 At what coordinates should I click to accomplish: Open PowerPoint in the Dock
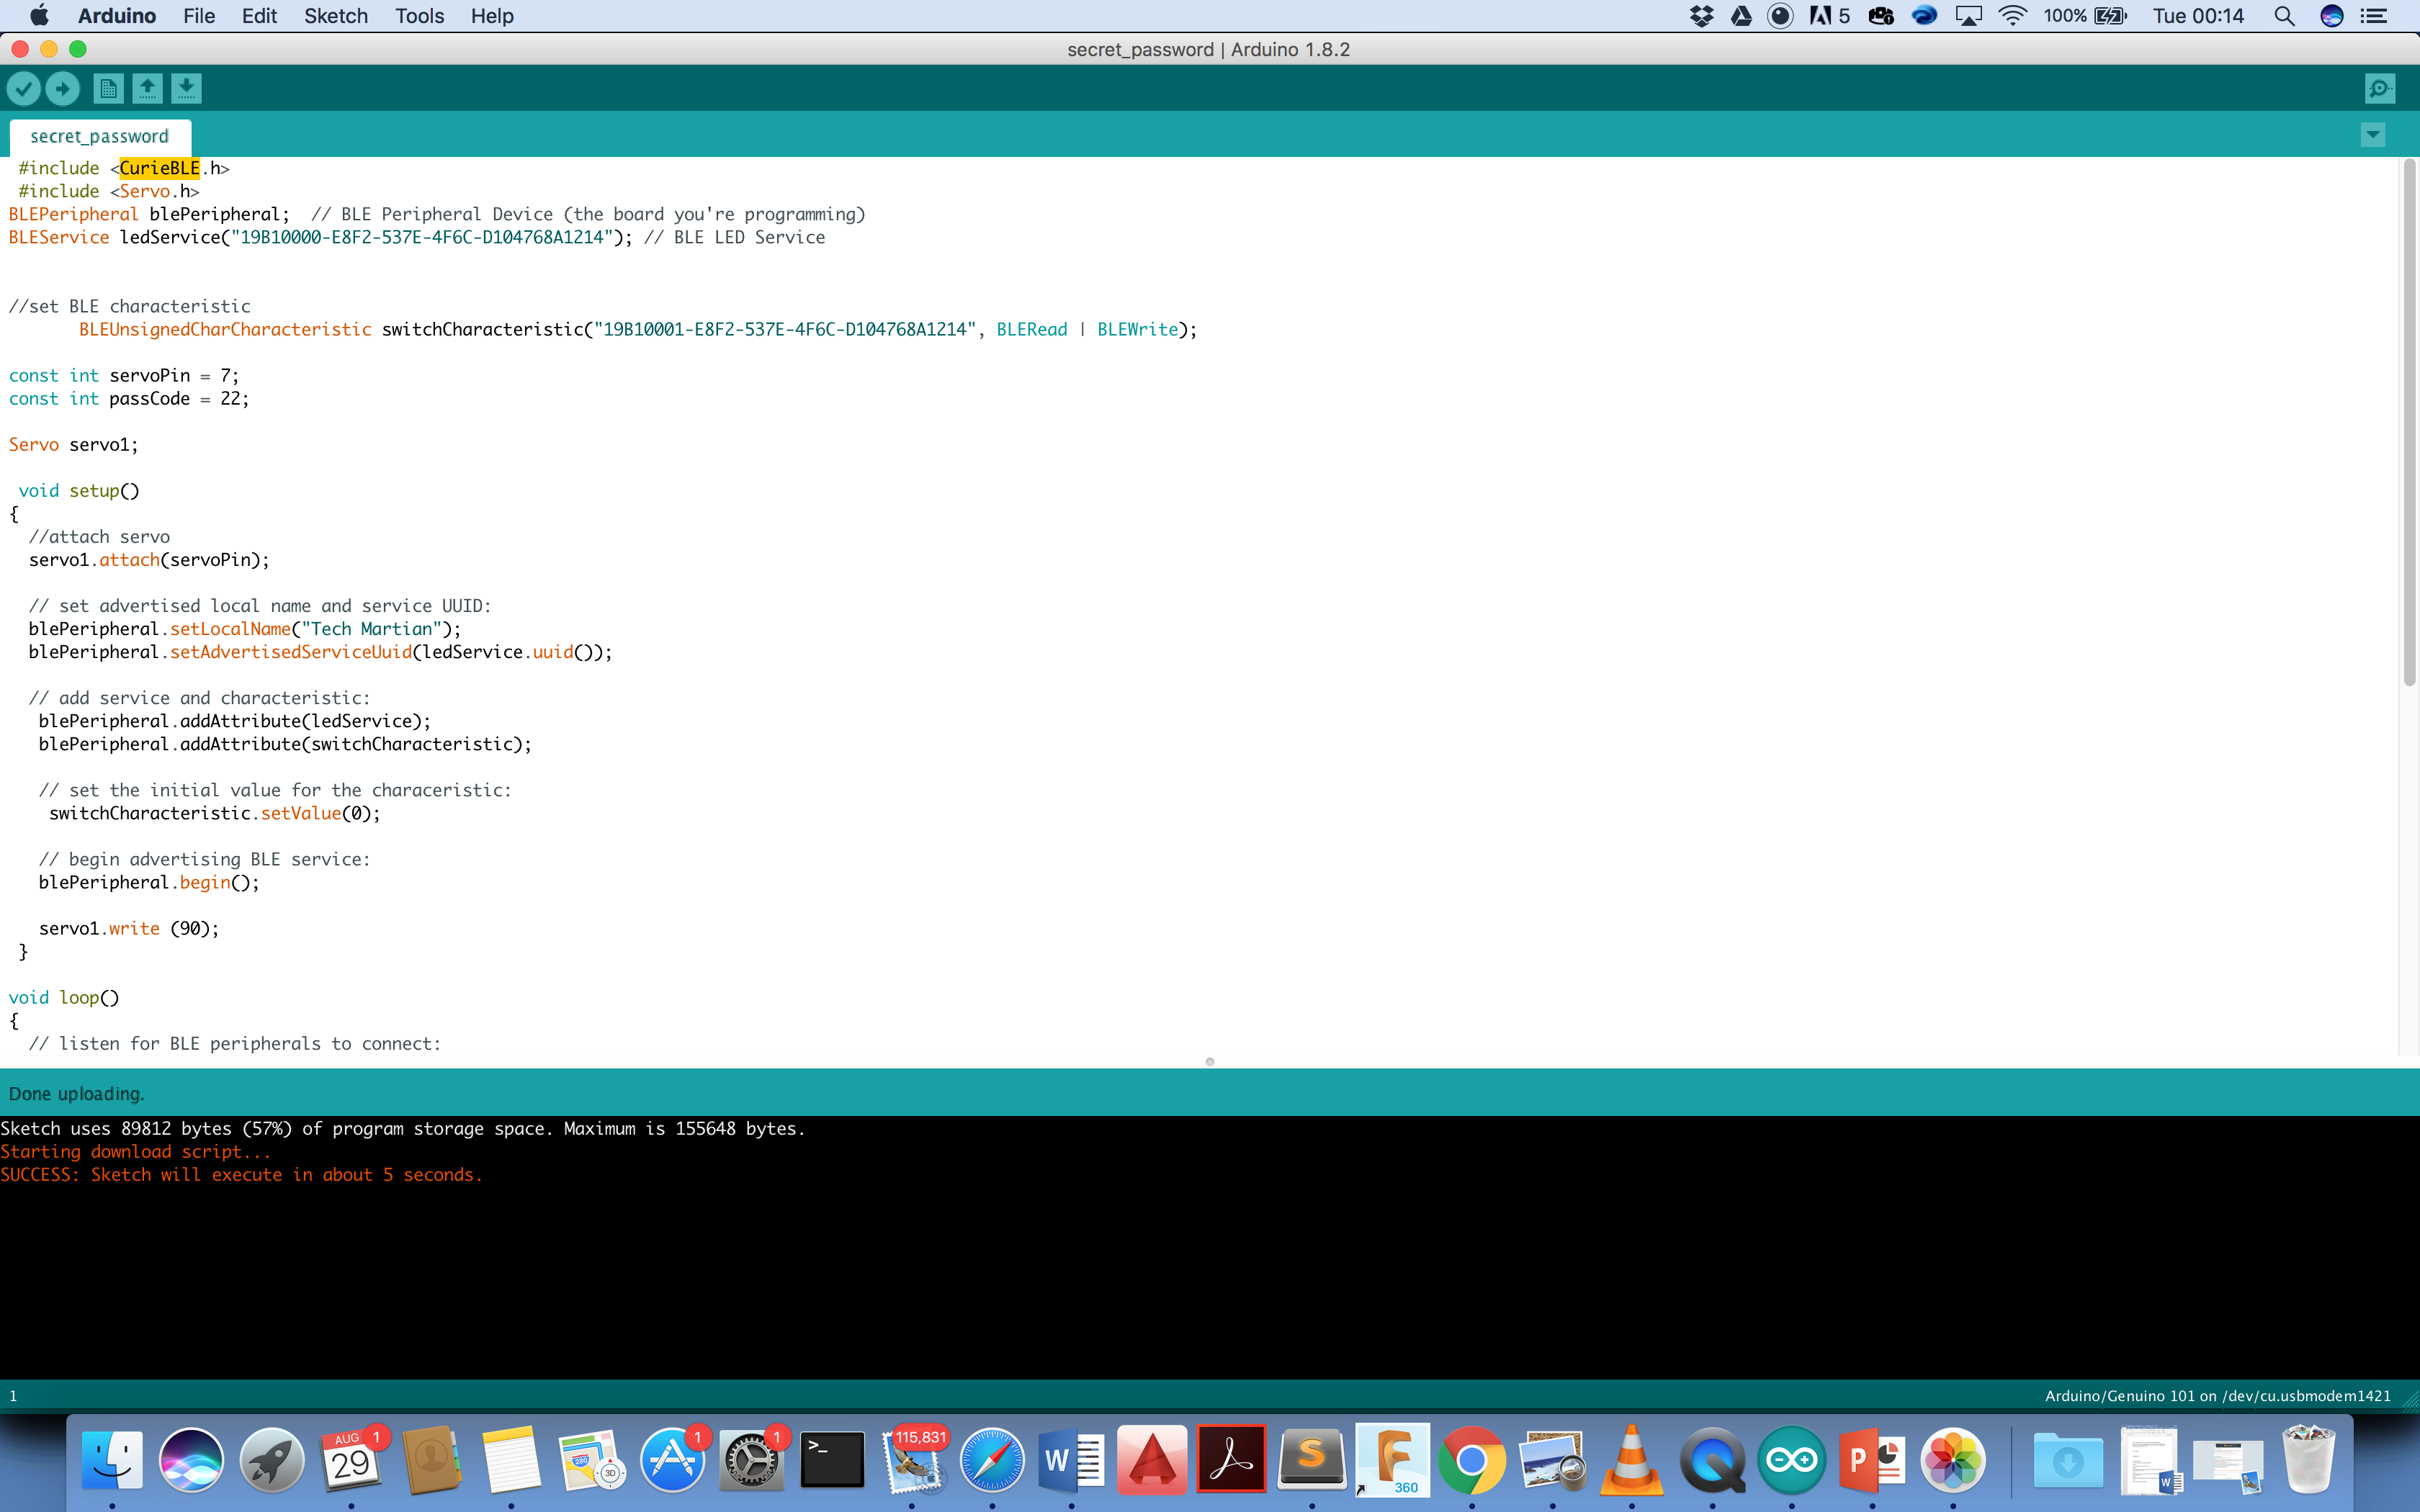point(1872,1460)
